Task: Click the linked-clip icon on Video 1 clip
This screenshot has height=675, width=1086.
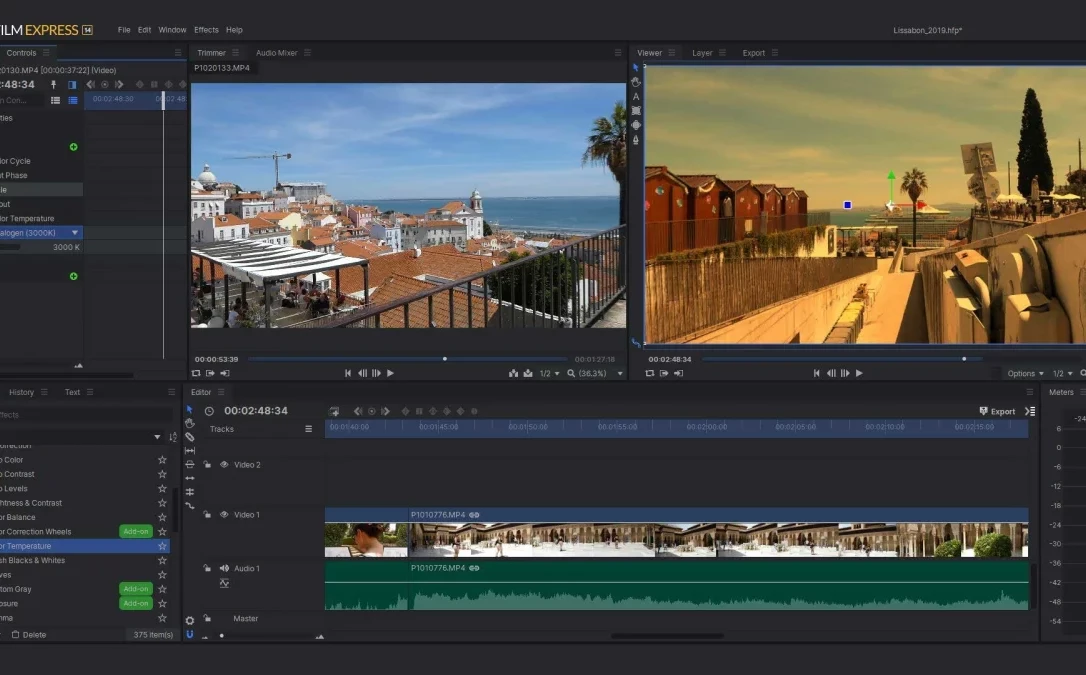Action: (474, 515)
